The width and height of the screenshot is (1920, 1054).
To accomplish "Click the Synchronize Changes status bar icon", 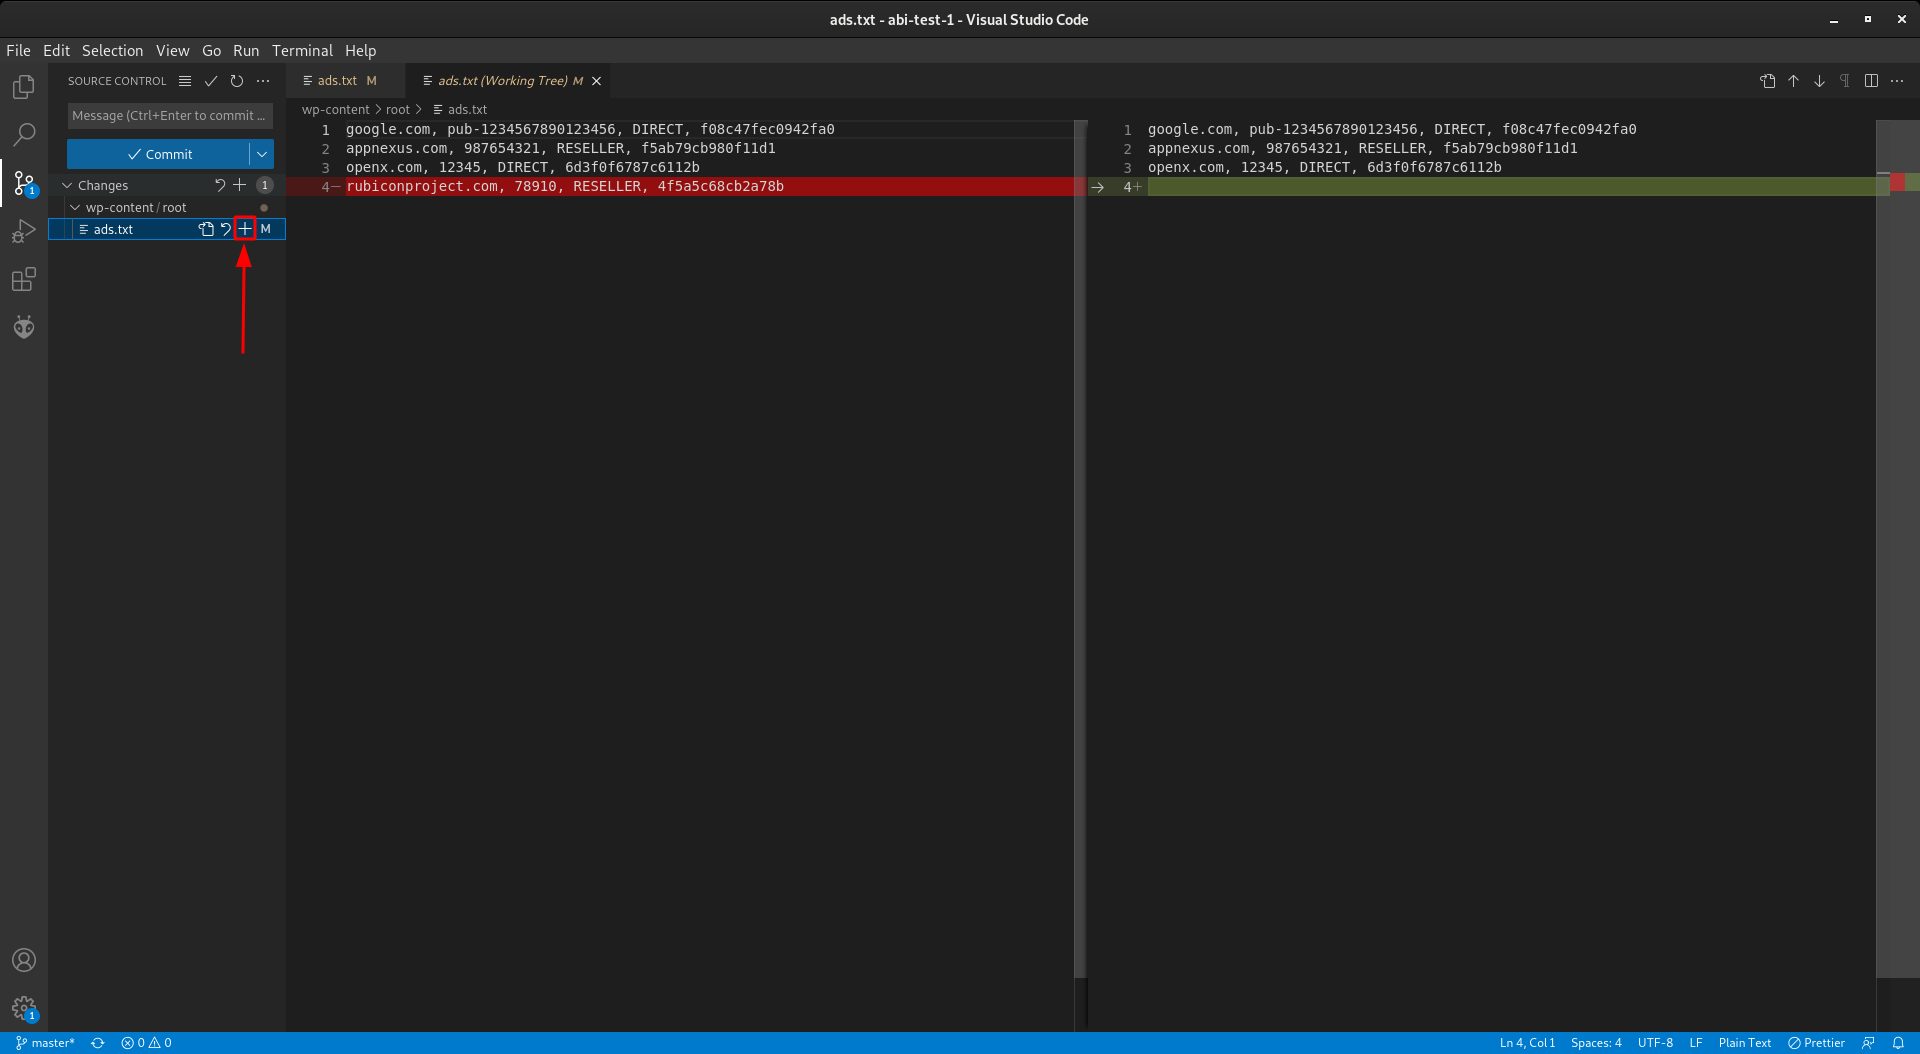I will pos(98,1043).
